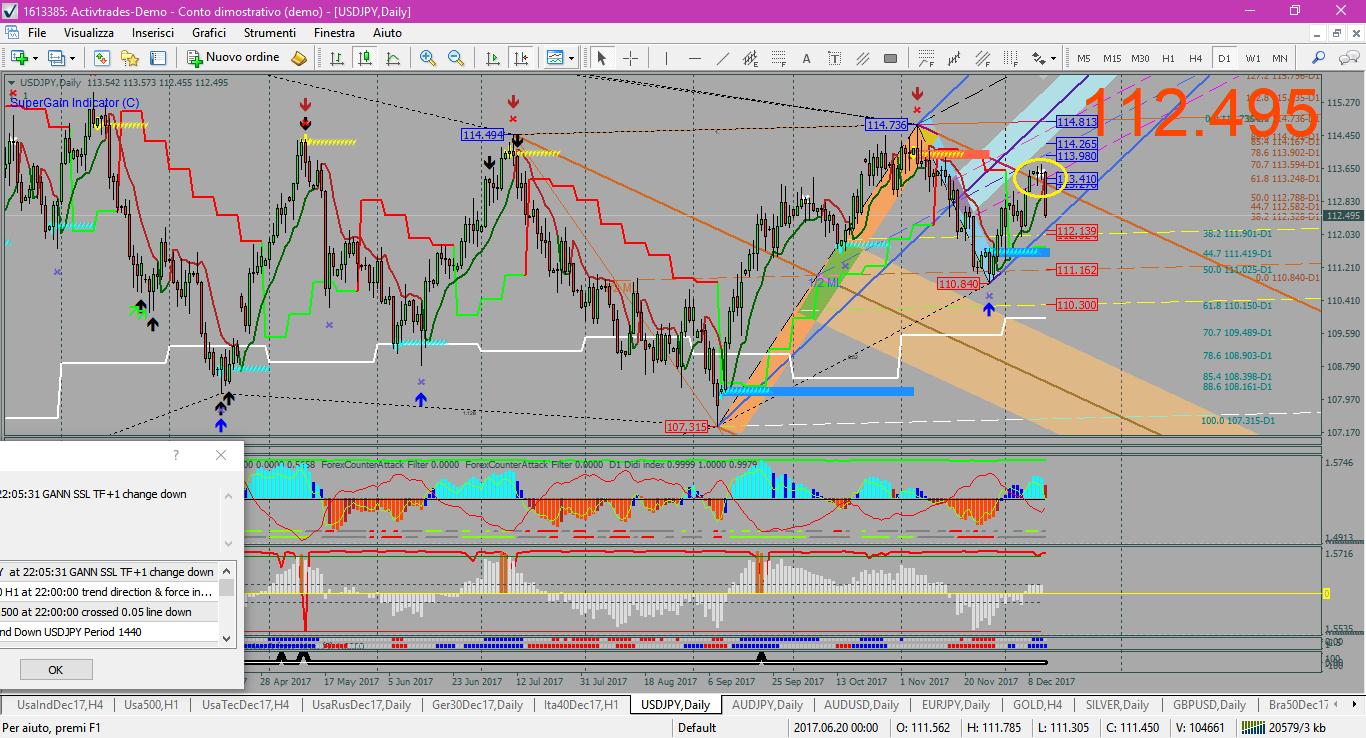The height and width of the screenshot is (738, 1366).
Task: Open MetaEditor yellow book icon
Action: (x=298, y=58)
